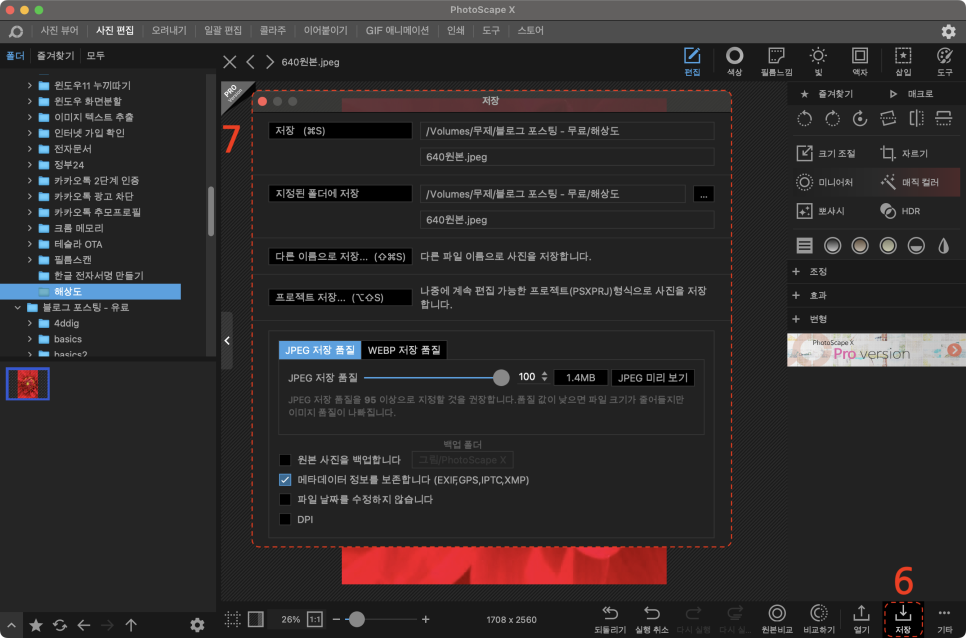Select 크기 조절 resize tool

tap(826, 153)
